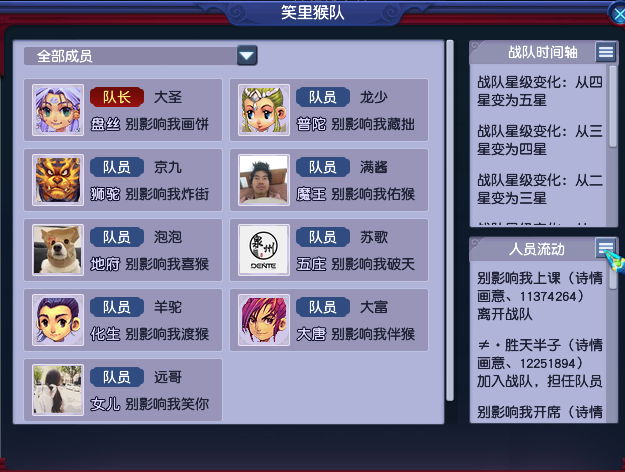The image size is (625, 472).
Task: Select member card 泡泡 地府
Action: (123, 250)
